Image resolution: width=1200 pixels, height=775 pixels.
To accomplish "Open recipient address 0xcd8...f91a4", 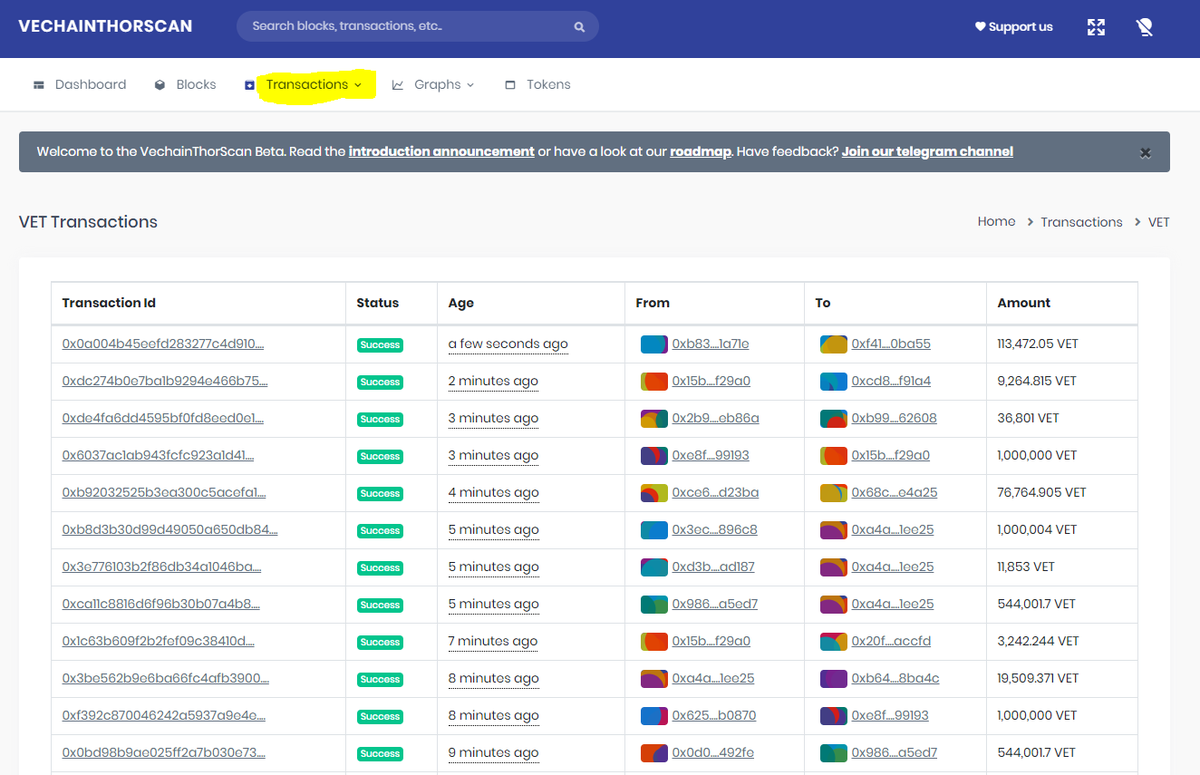I will coord(891,381).
